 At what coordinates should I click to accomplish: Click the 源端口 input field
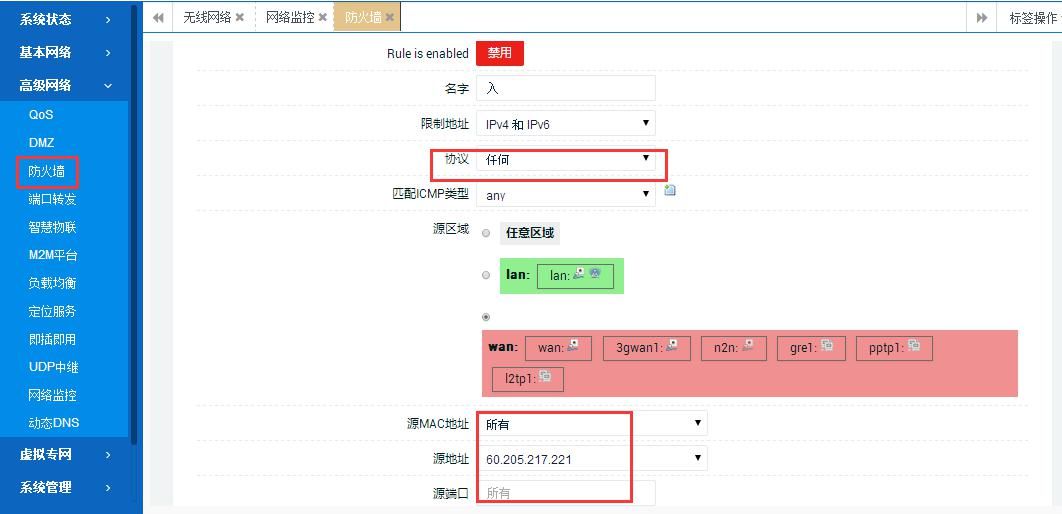566,493
